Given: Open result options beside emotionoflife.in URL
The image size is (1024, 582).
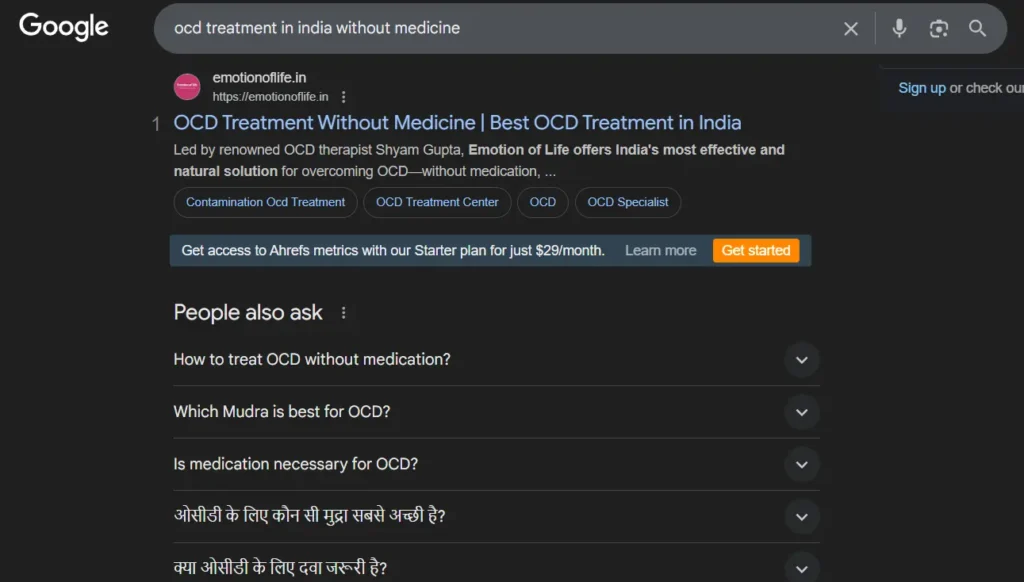Looking at the screenshot, I should tap(344, 97).
